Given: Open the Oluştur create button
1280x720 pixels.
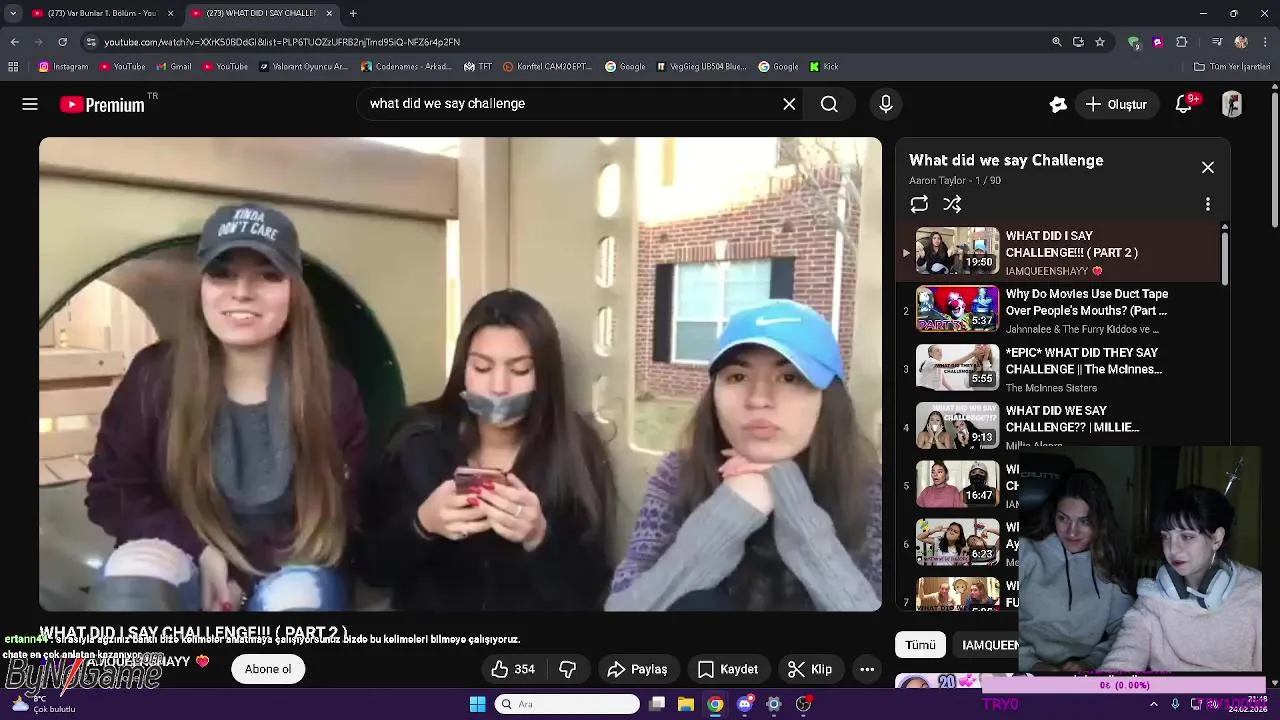Looking at the screenshot, I should tap(1116, 104).
